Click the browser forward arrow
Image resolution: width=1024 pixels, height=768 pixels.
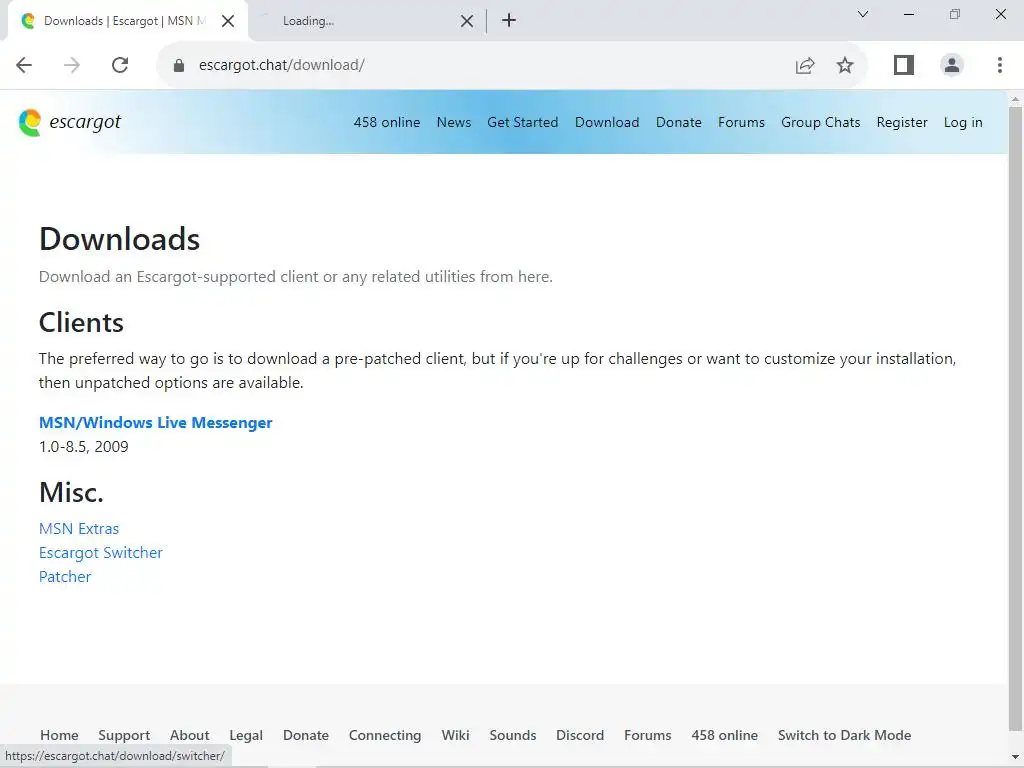pos(72,65)
